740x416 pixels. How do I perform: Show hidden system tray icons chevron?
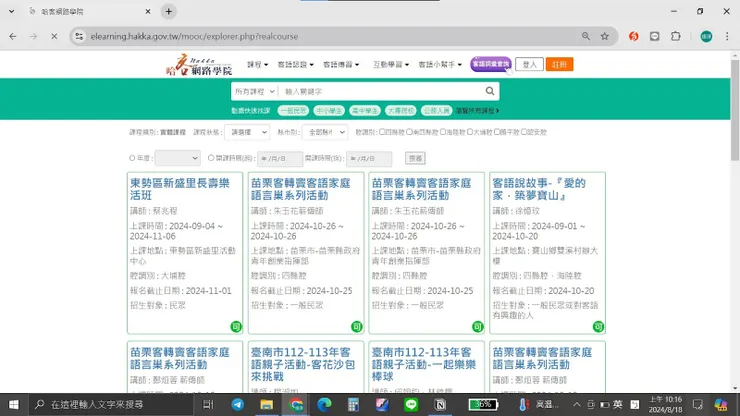point(577,405)
